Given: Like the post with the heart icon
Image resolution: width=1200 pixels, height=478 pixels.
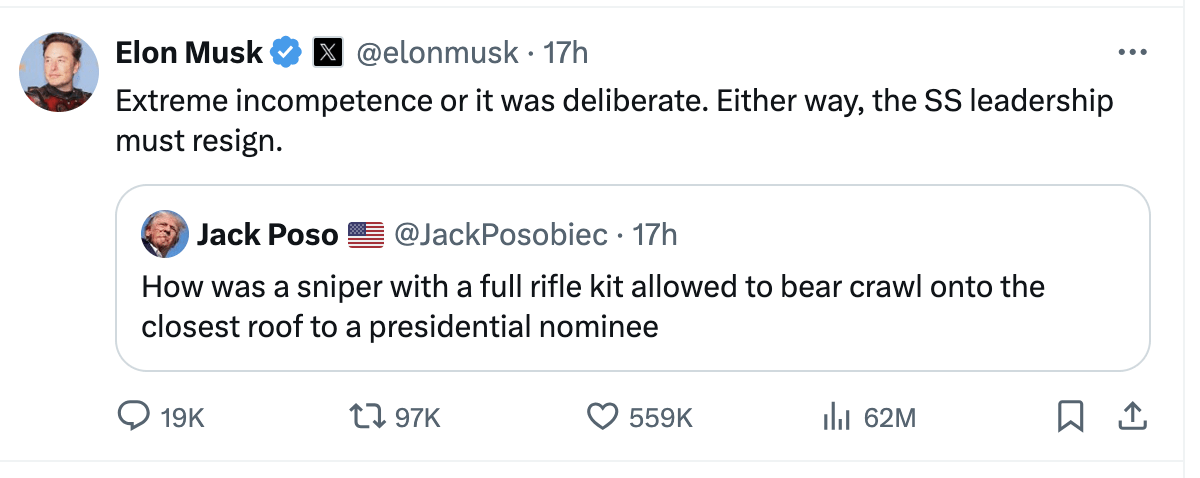Looking at the screenshot, I should (601, 417).
